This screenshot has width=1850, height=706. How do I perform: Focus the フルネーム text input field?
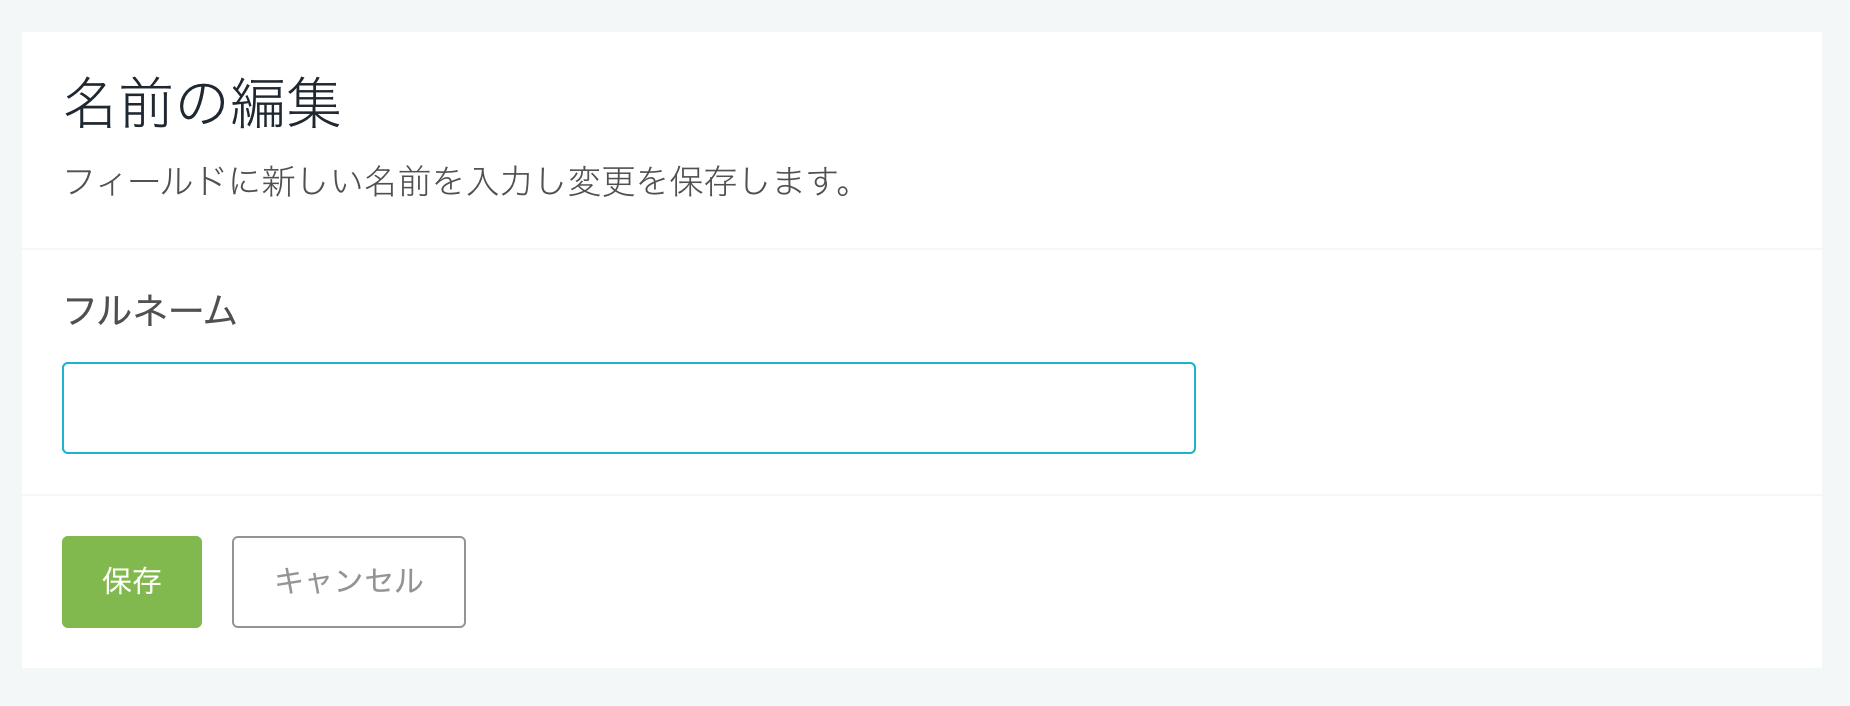(629, 408)
